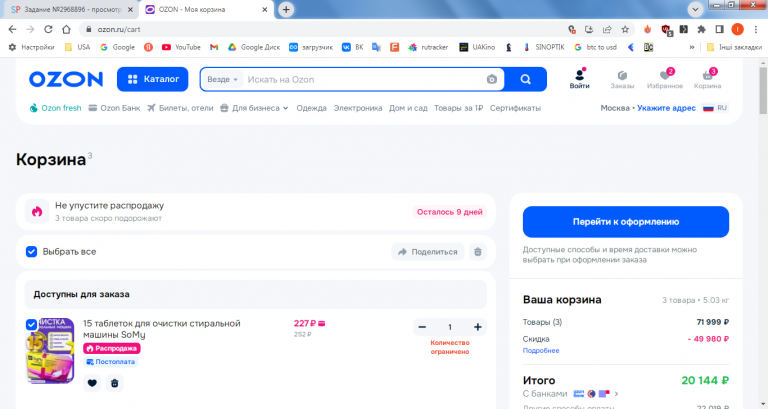Screen dimensions: 768x409
Task: Open the Электроника category
Action: (358, 108)
